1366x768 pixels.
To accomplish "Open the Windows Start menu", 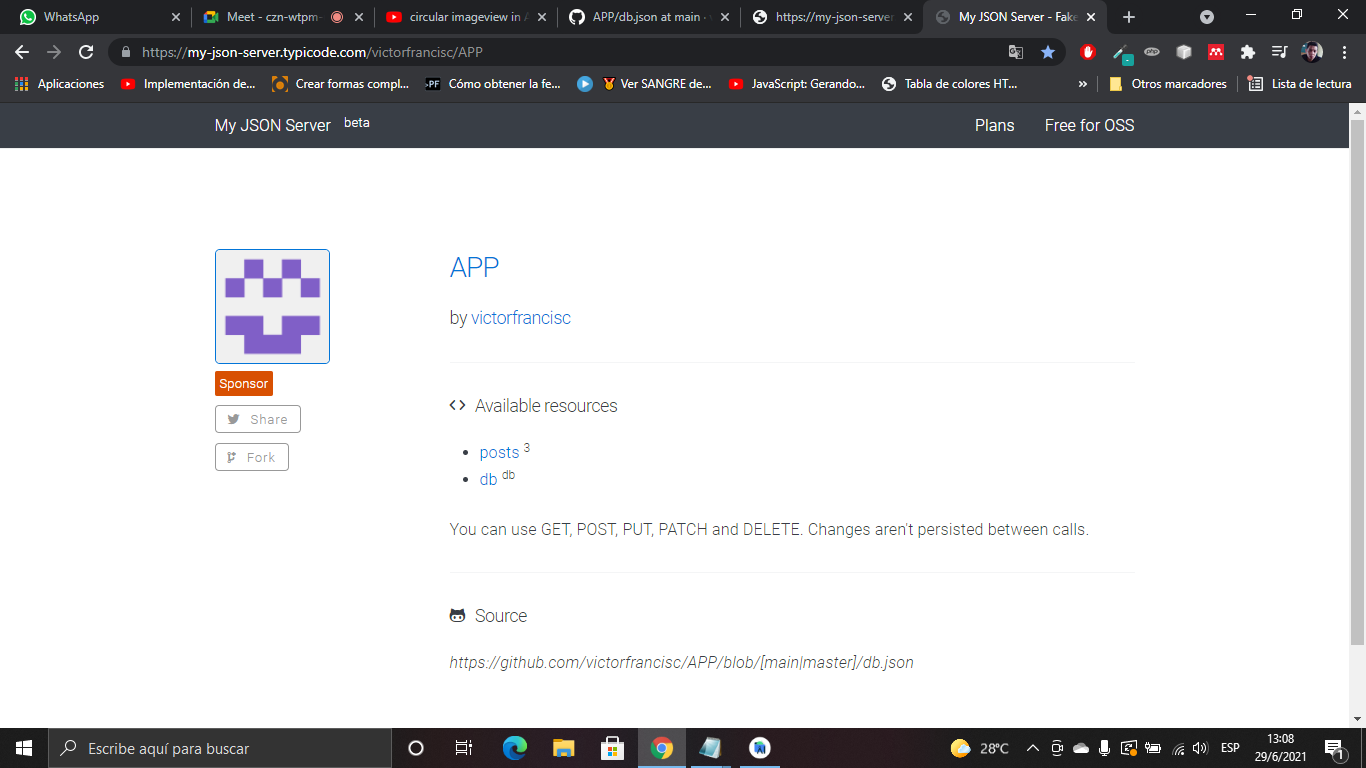I will coord(24,748).
